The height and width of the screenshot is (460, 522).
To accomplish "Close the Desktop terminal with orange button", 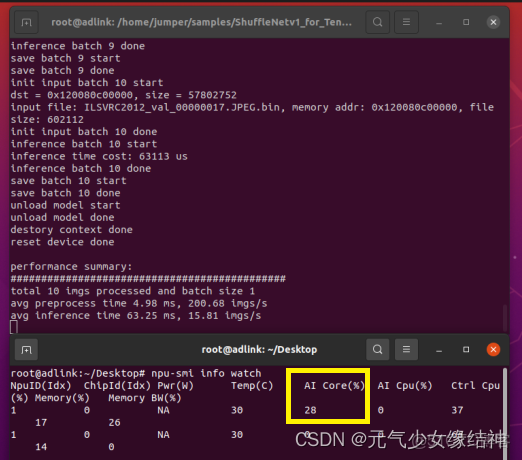I will tap(493, 350).
